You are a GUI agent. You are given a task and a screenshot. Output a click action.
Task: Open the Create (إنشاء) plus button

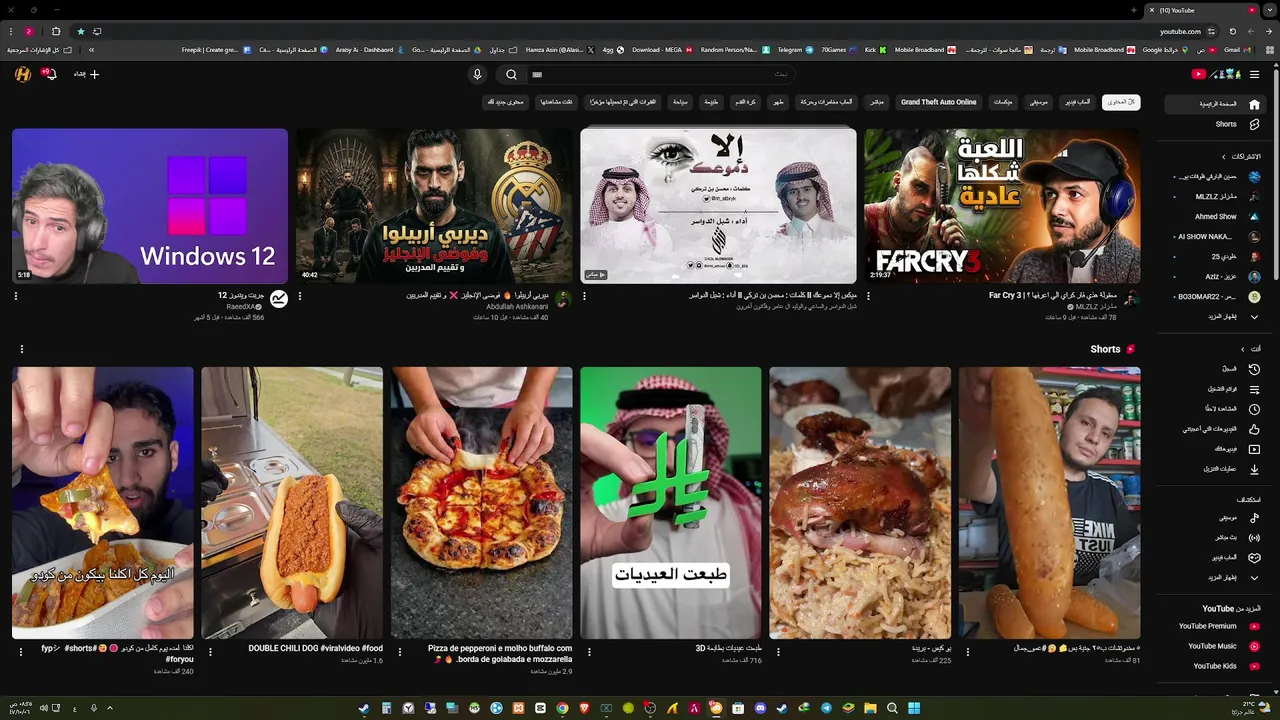(x=87, y=74)
